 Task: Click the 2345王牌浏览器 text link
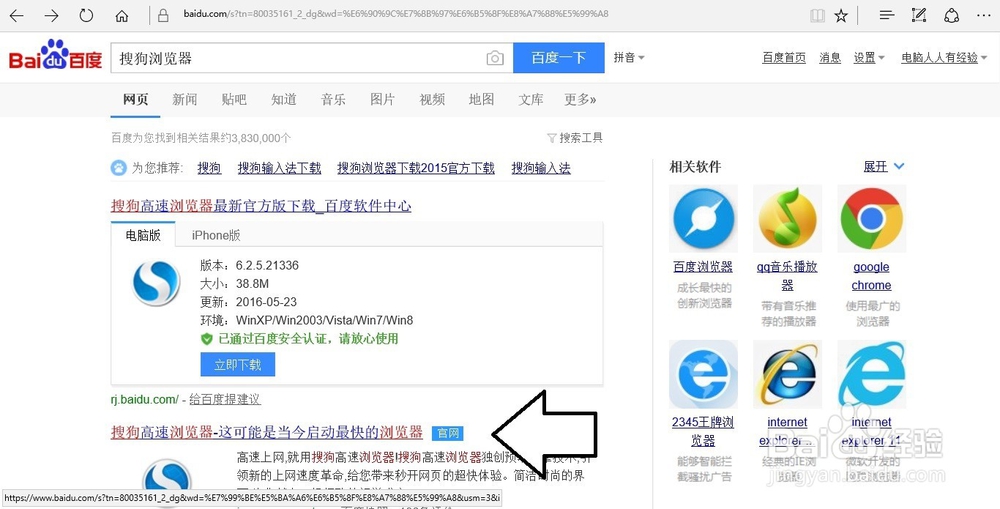coord(703,431)
